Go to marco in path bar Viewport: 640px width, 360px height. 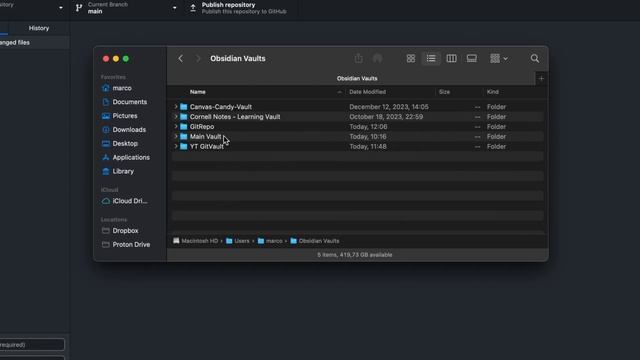click(x=270, y=241)
